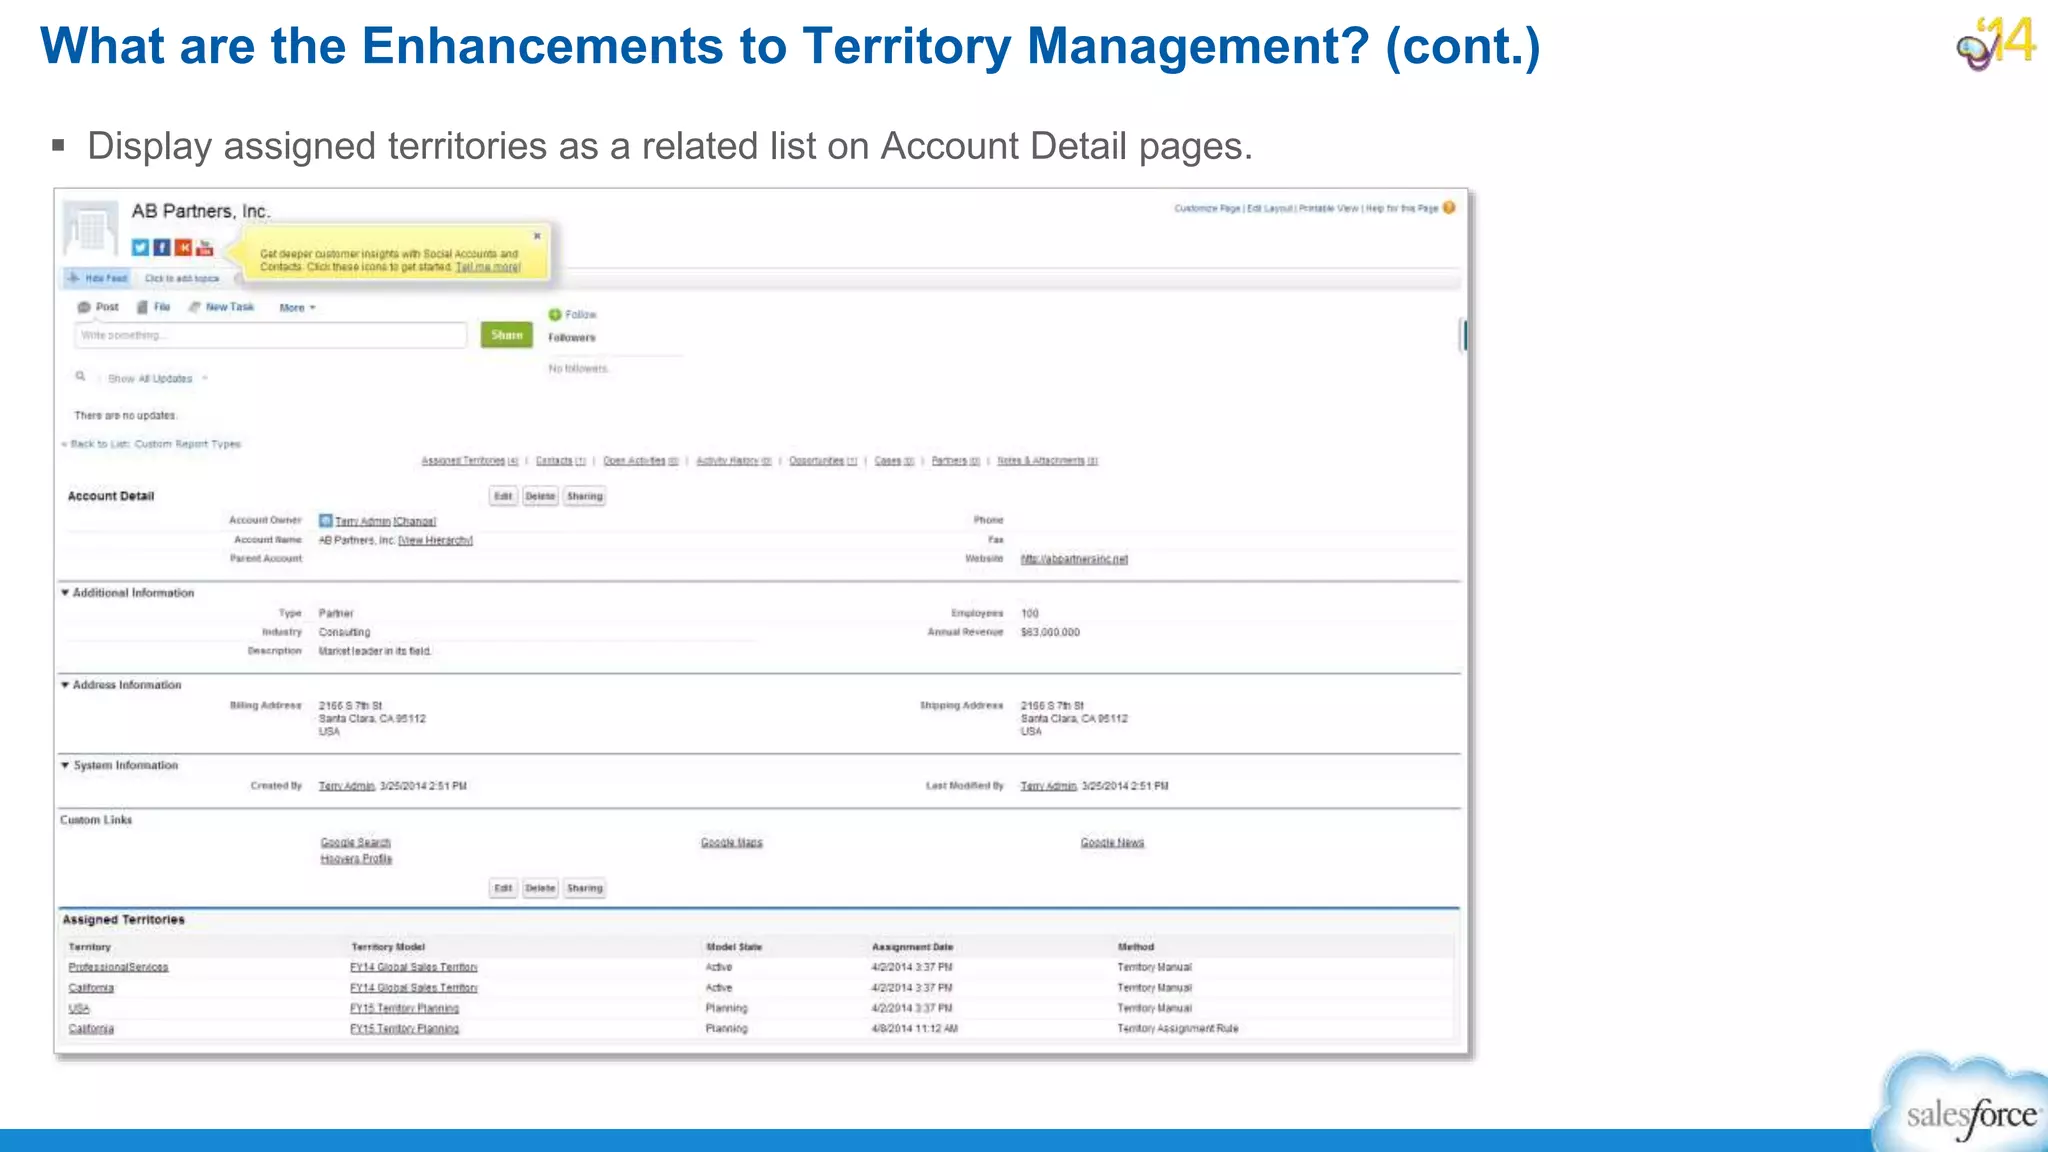Image resolution: width=2048 pixels, height=1152 pixels.
Task: Open the Google News custom link
Action: pos(1112,843)
